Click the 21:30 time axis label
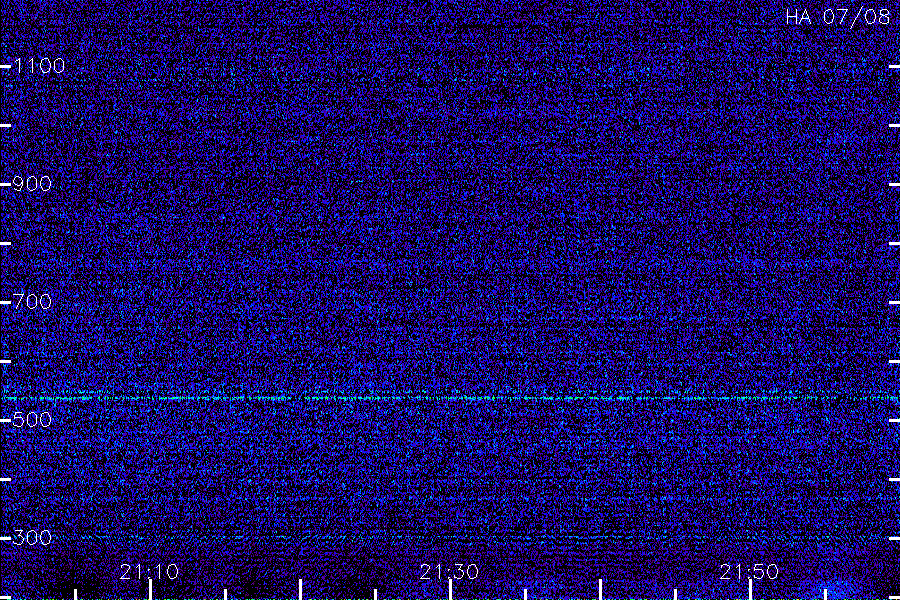 point(449,572)
